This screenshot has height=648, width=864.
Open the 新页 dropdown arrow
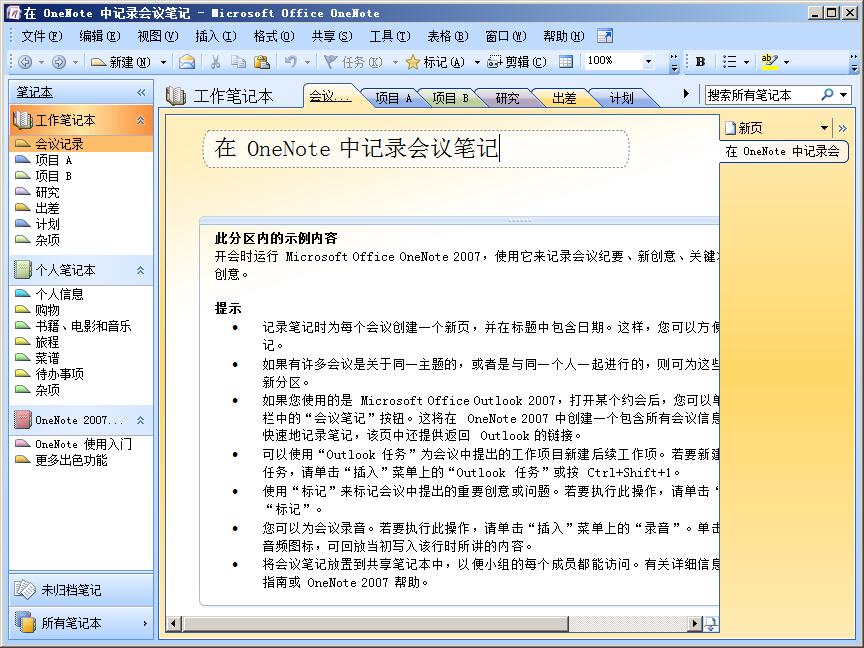pyautogui.click(x=824, y=128)
